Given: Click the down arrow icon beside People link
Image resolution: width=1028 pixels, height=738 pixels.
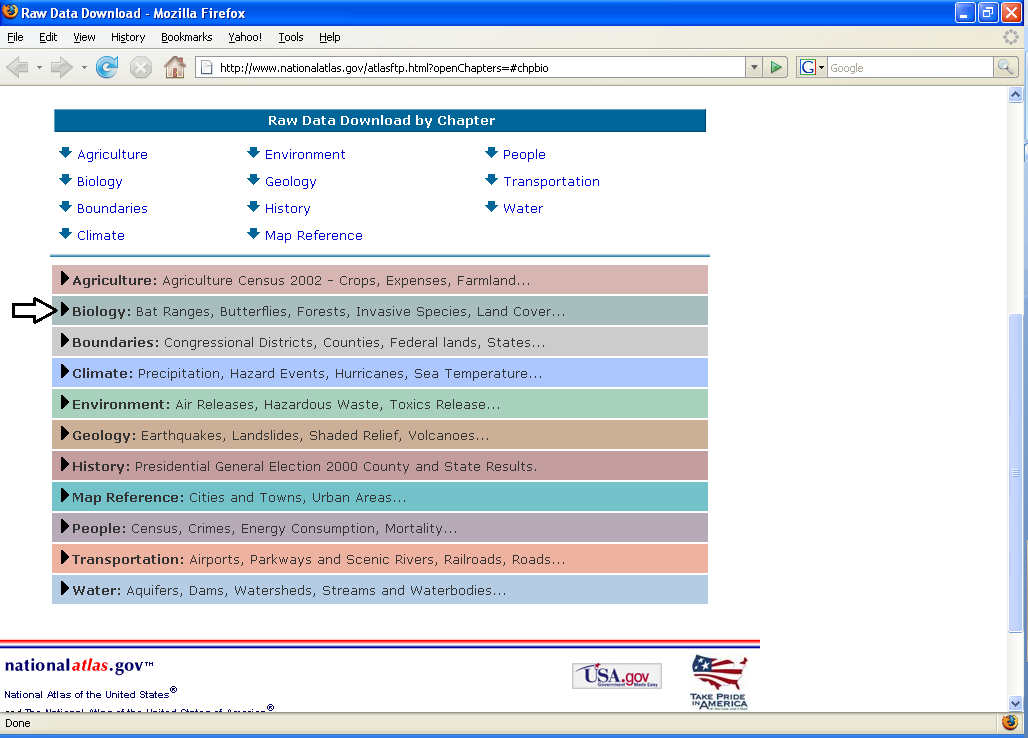Looking at the screenshot, I should tap(491, 153).
